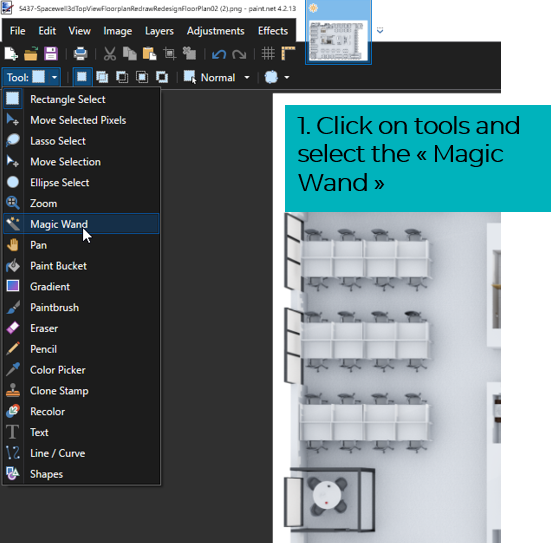Choose the Rectangle Select tool
Image resolution: width=555 pixels, height=543 pixels.
click(x=81, y=99)
